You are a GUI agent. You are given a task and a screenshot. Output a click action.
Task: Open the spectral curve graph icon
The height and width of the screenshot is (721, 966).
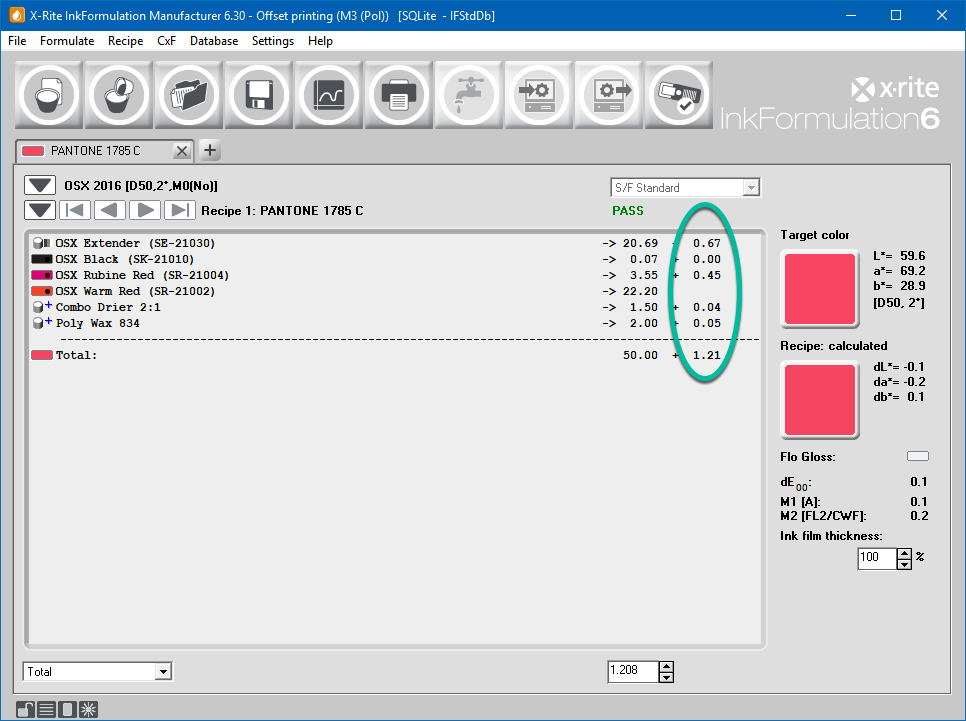(329, 95)
